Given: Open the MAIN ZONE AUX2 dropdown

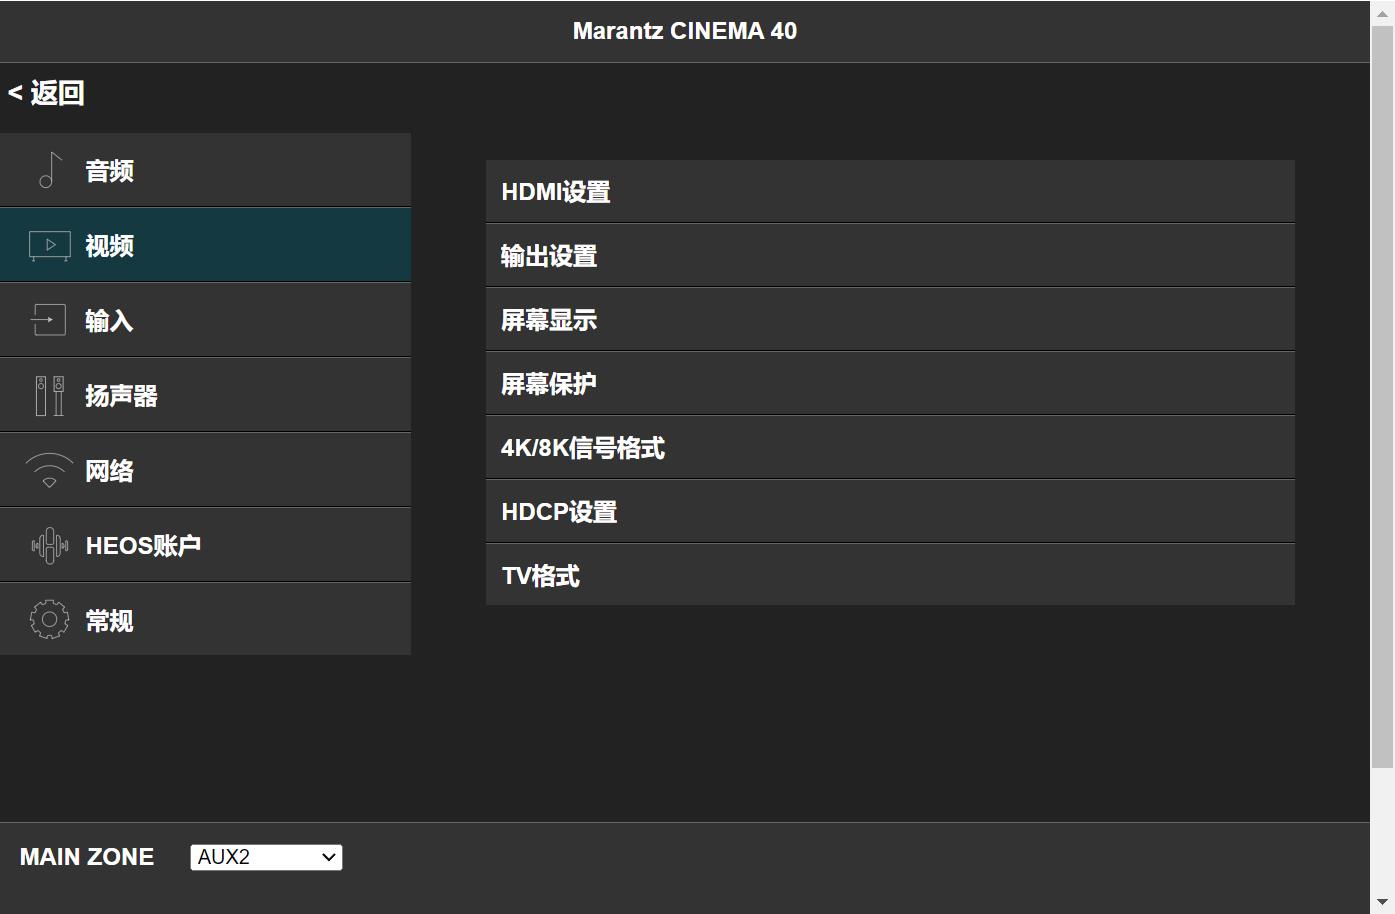Looking at the screenshot, I should point(265,856).
